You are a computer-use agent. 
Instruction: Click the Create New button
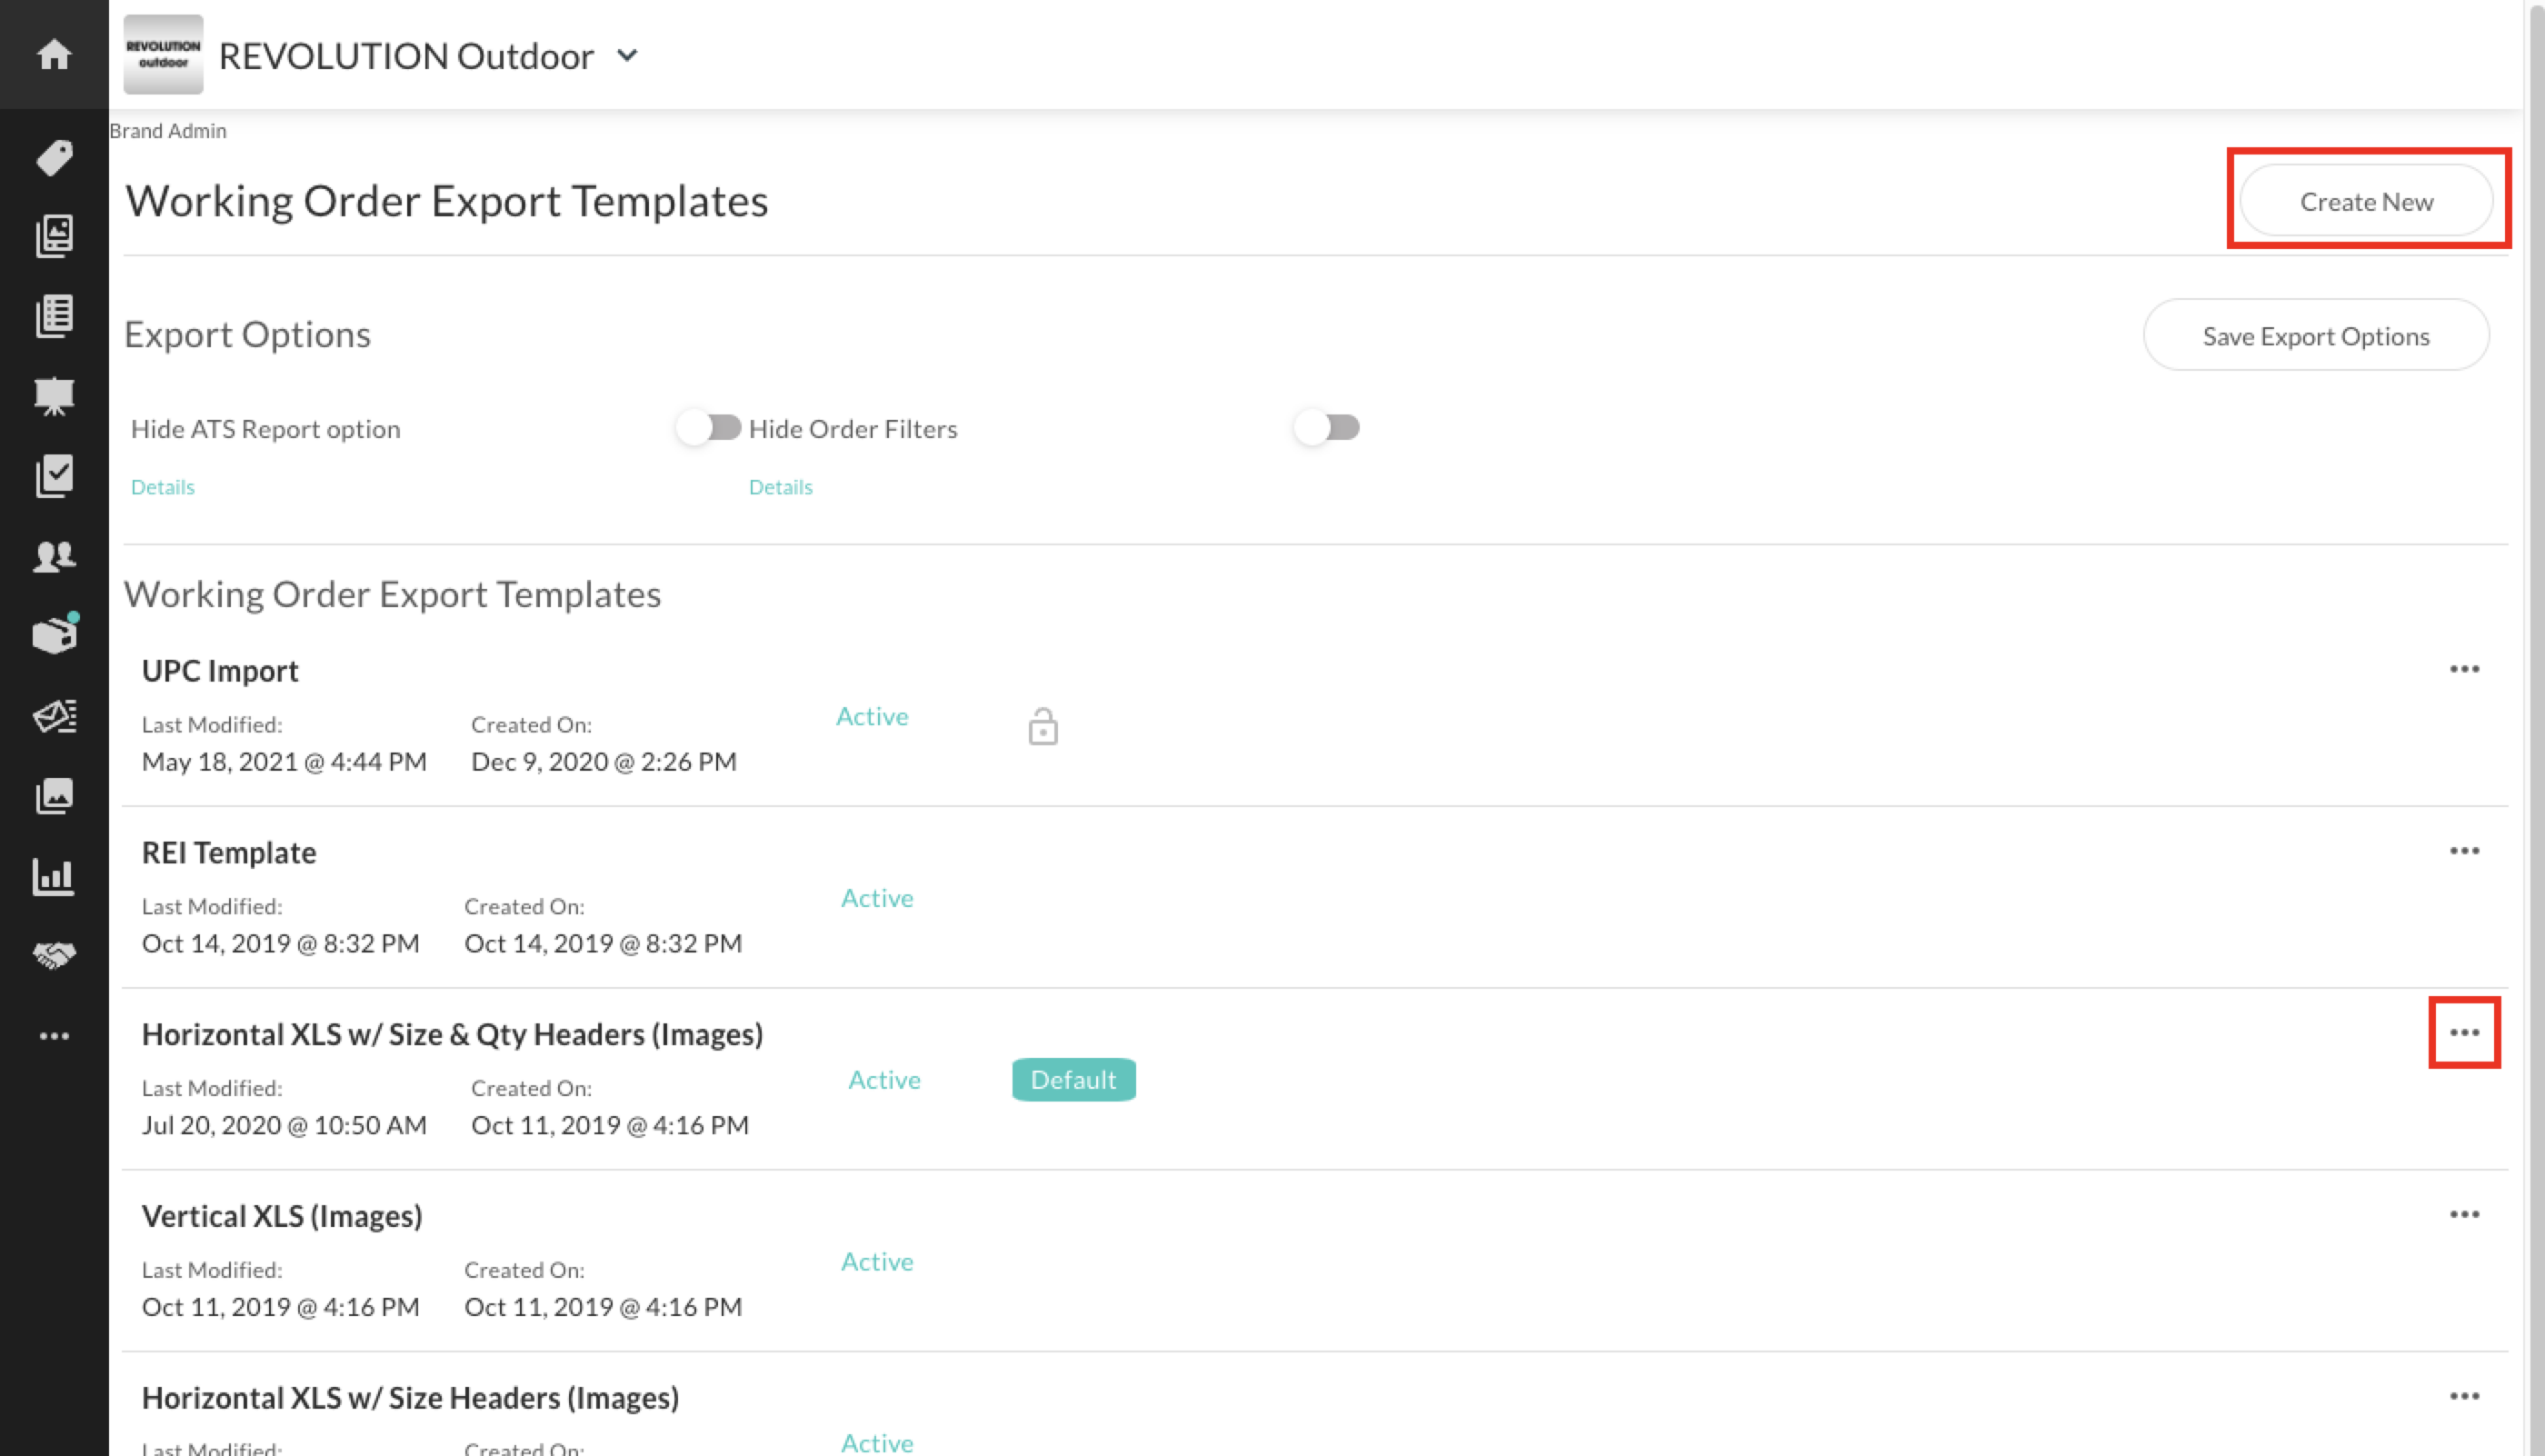click(x=2367, y=200)
